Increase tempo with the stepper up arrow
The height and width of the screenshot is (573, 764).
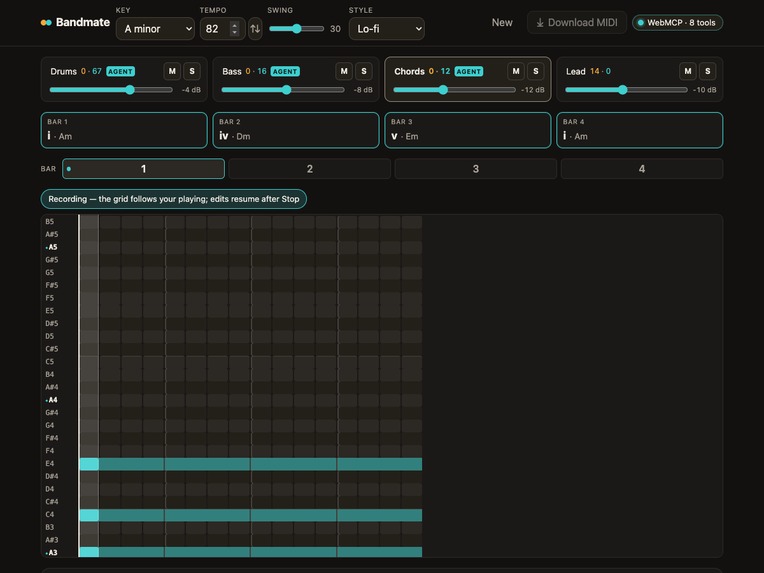(x=234, y=25)
